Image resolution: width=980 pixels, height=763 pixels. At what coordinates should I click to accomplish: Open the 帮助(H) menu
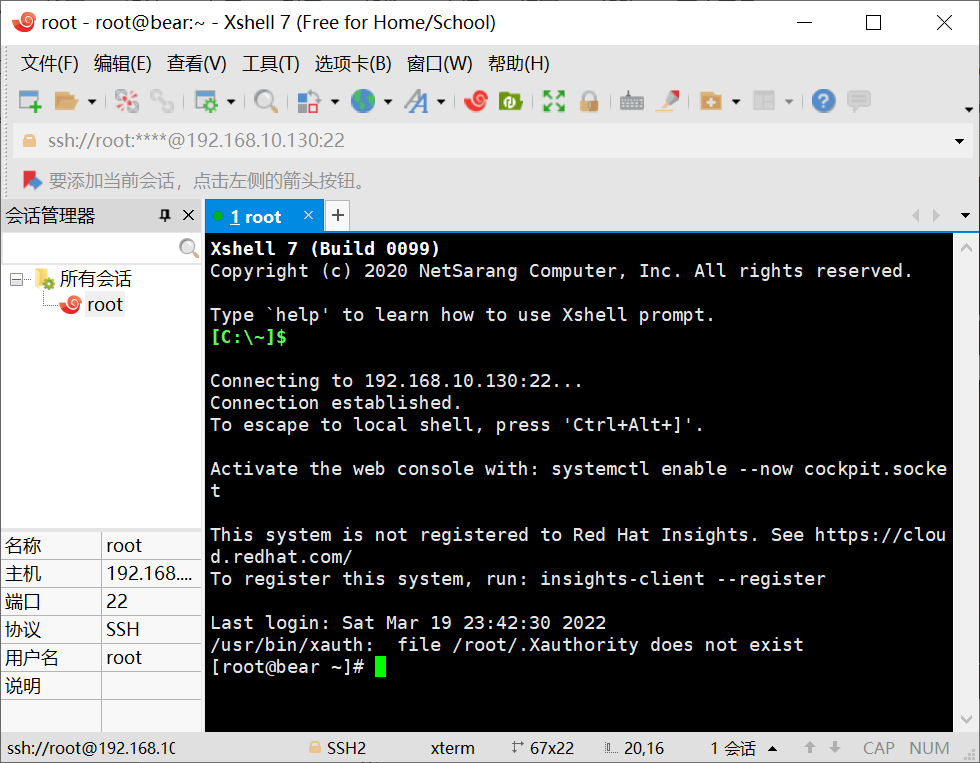click(519, 64)
